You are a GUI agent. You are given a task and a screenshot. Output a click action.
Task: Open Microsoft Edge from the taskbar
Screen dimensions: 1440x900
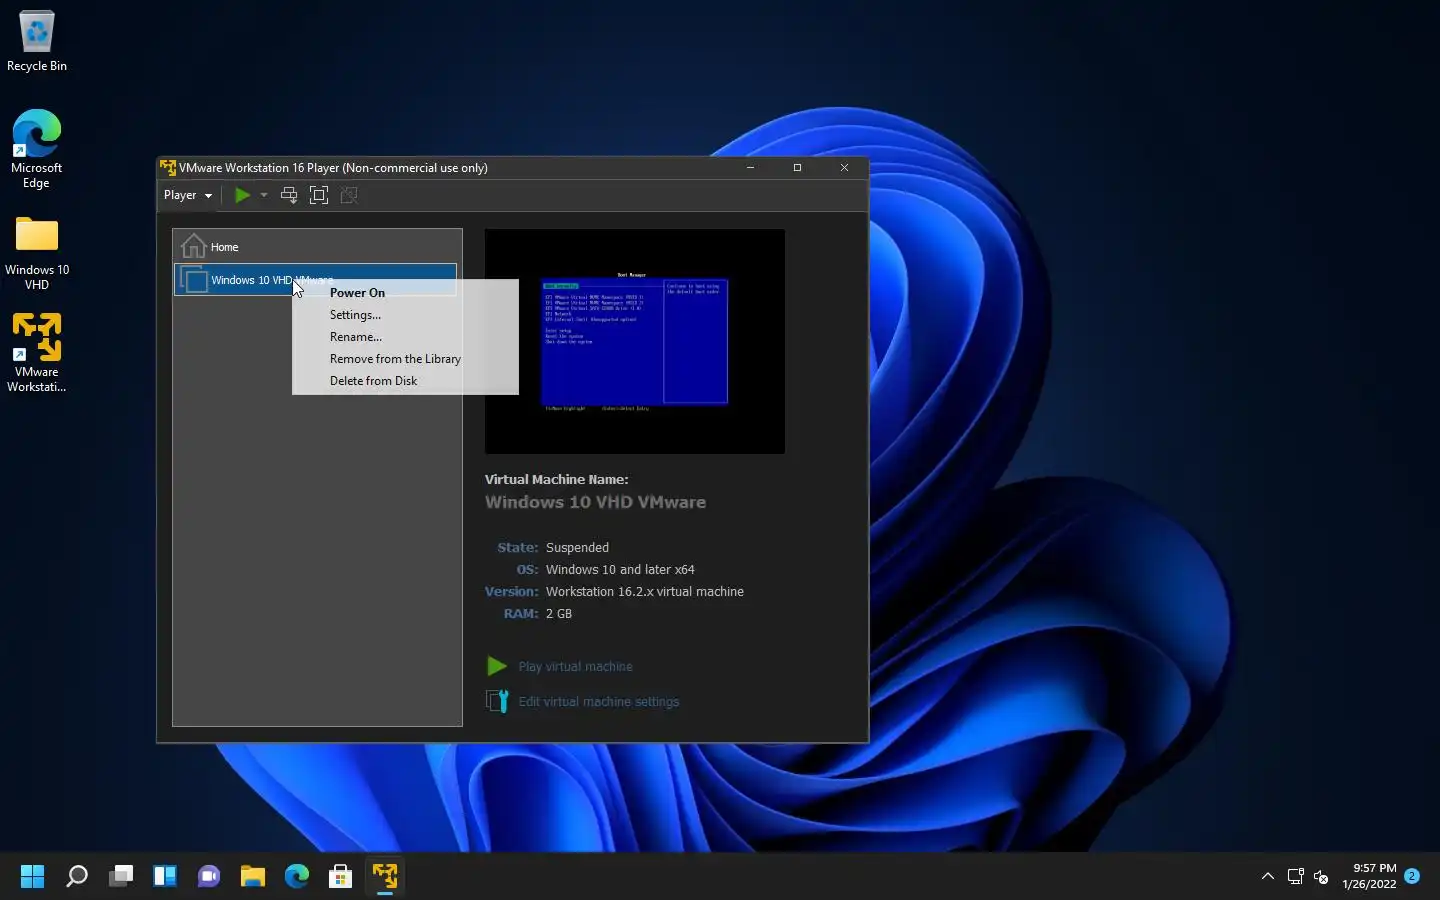[x=297, y=877]
